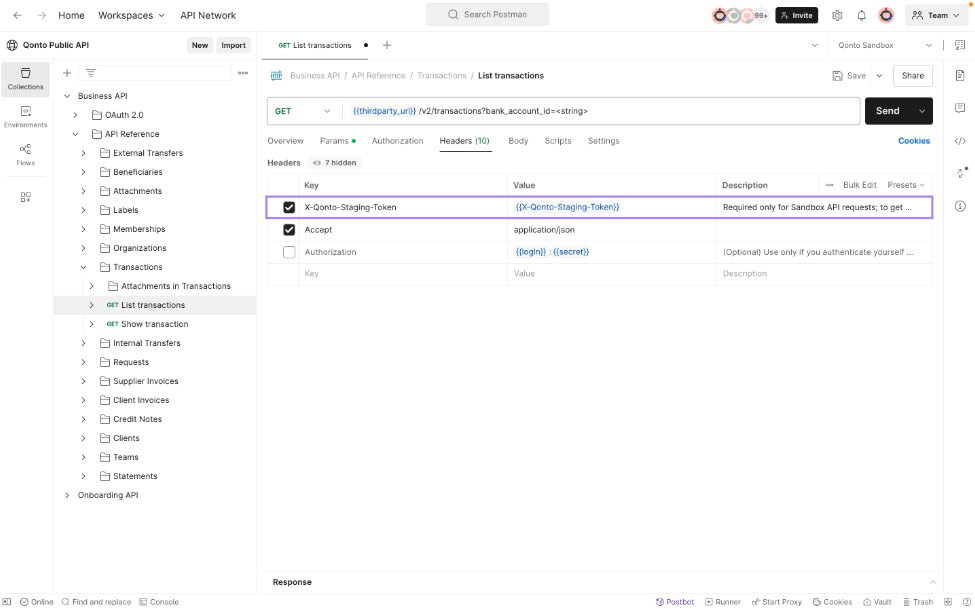Click Start Proxy in the status bar

point(777,602)
